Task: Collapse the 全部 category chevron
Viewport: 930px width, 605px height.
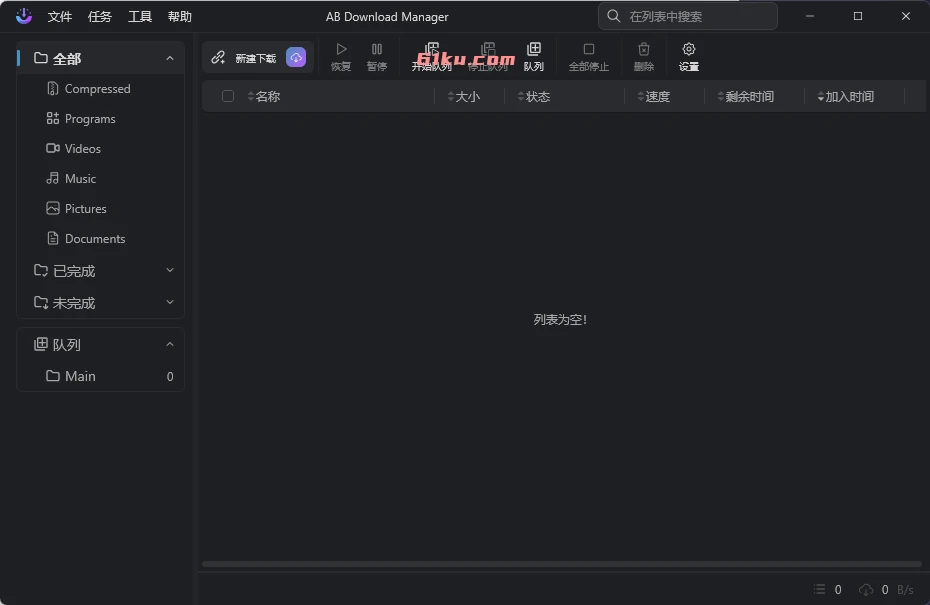Action: (x=170, y=58)
